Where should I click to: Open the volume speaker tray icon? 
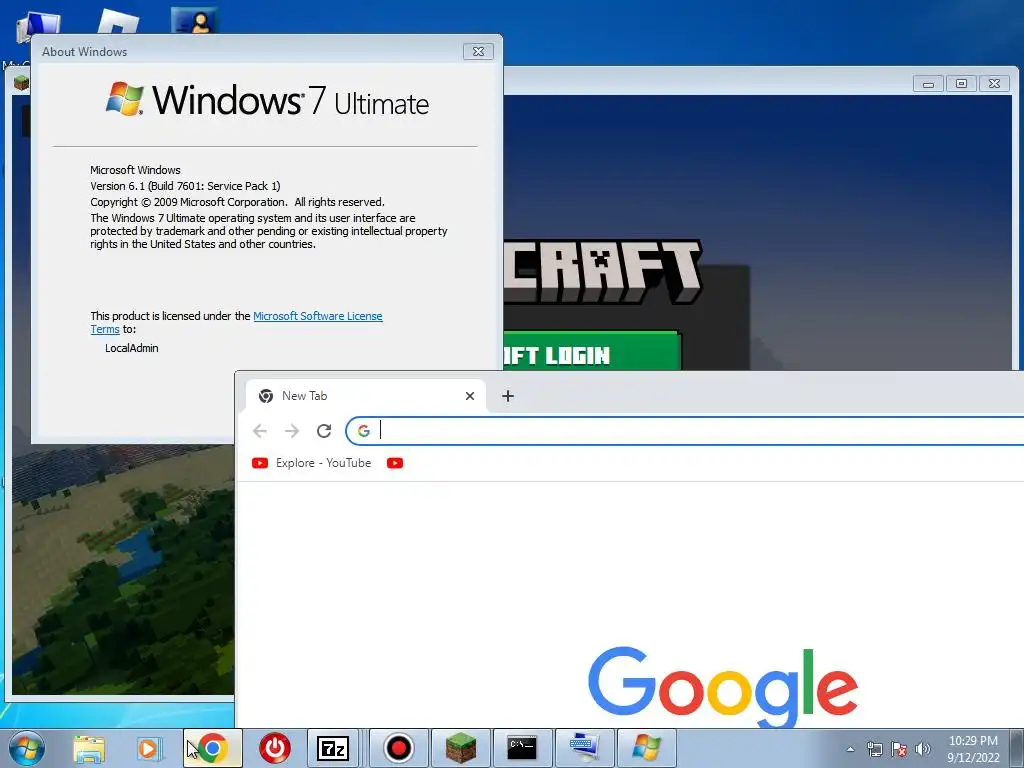click(923, 749)
